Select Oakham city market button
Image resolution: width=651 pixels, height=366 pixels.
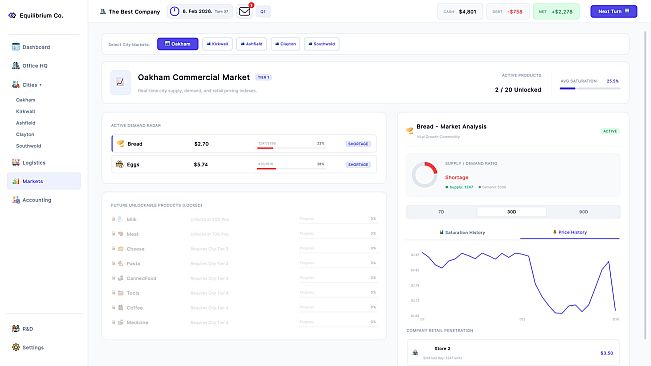[178, 44]
